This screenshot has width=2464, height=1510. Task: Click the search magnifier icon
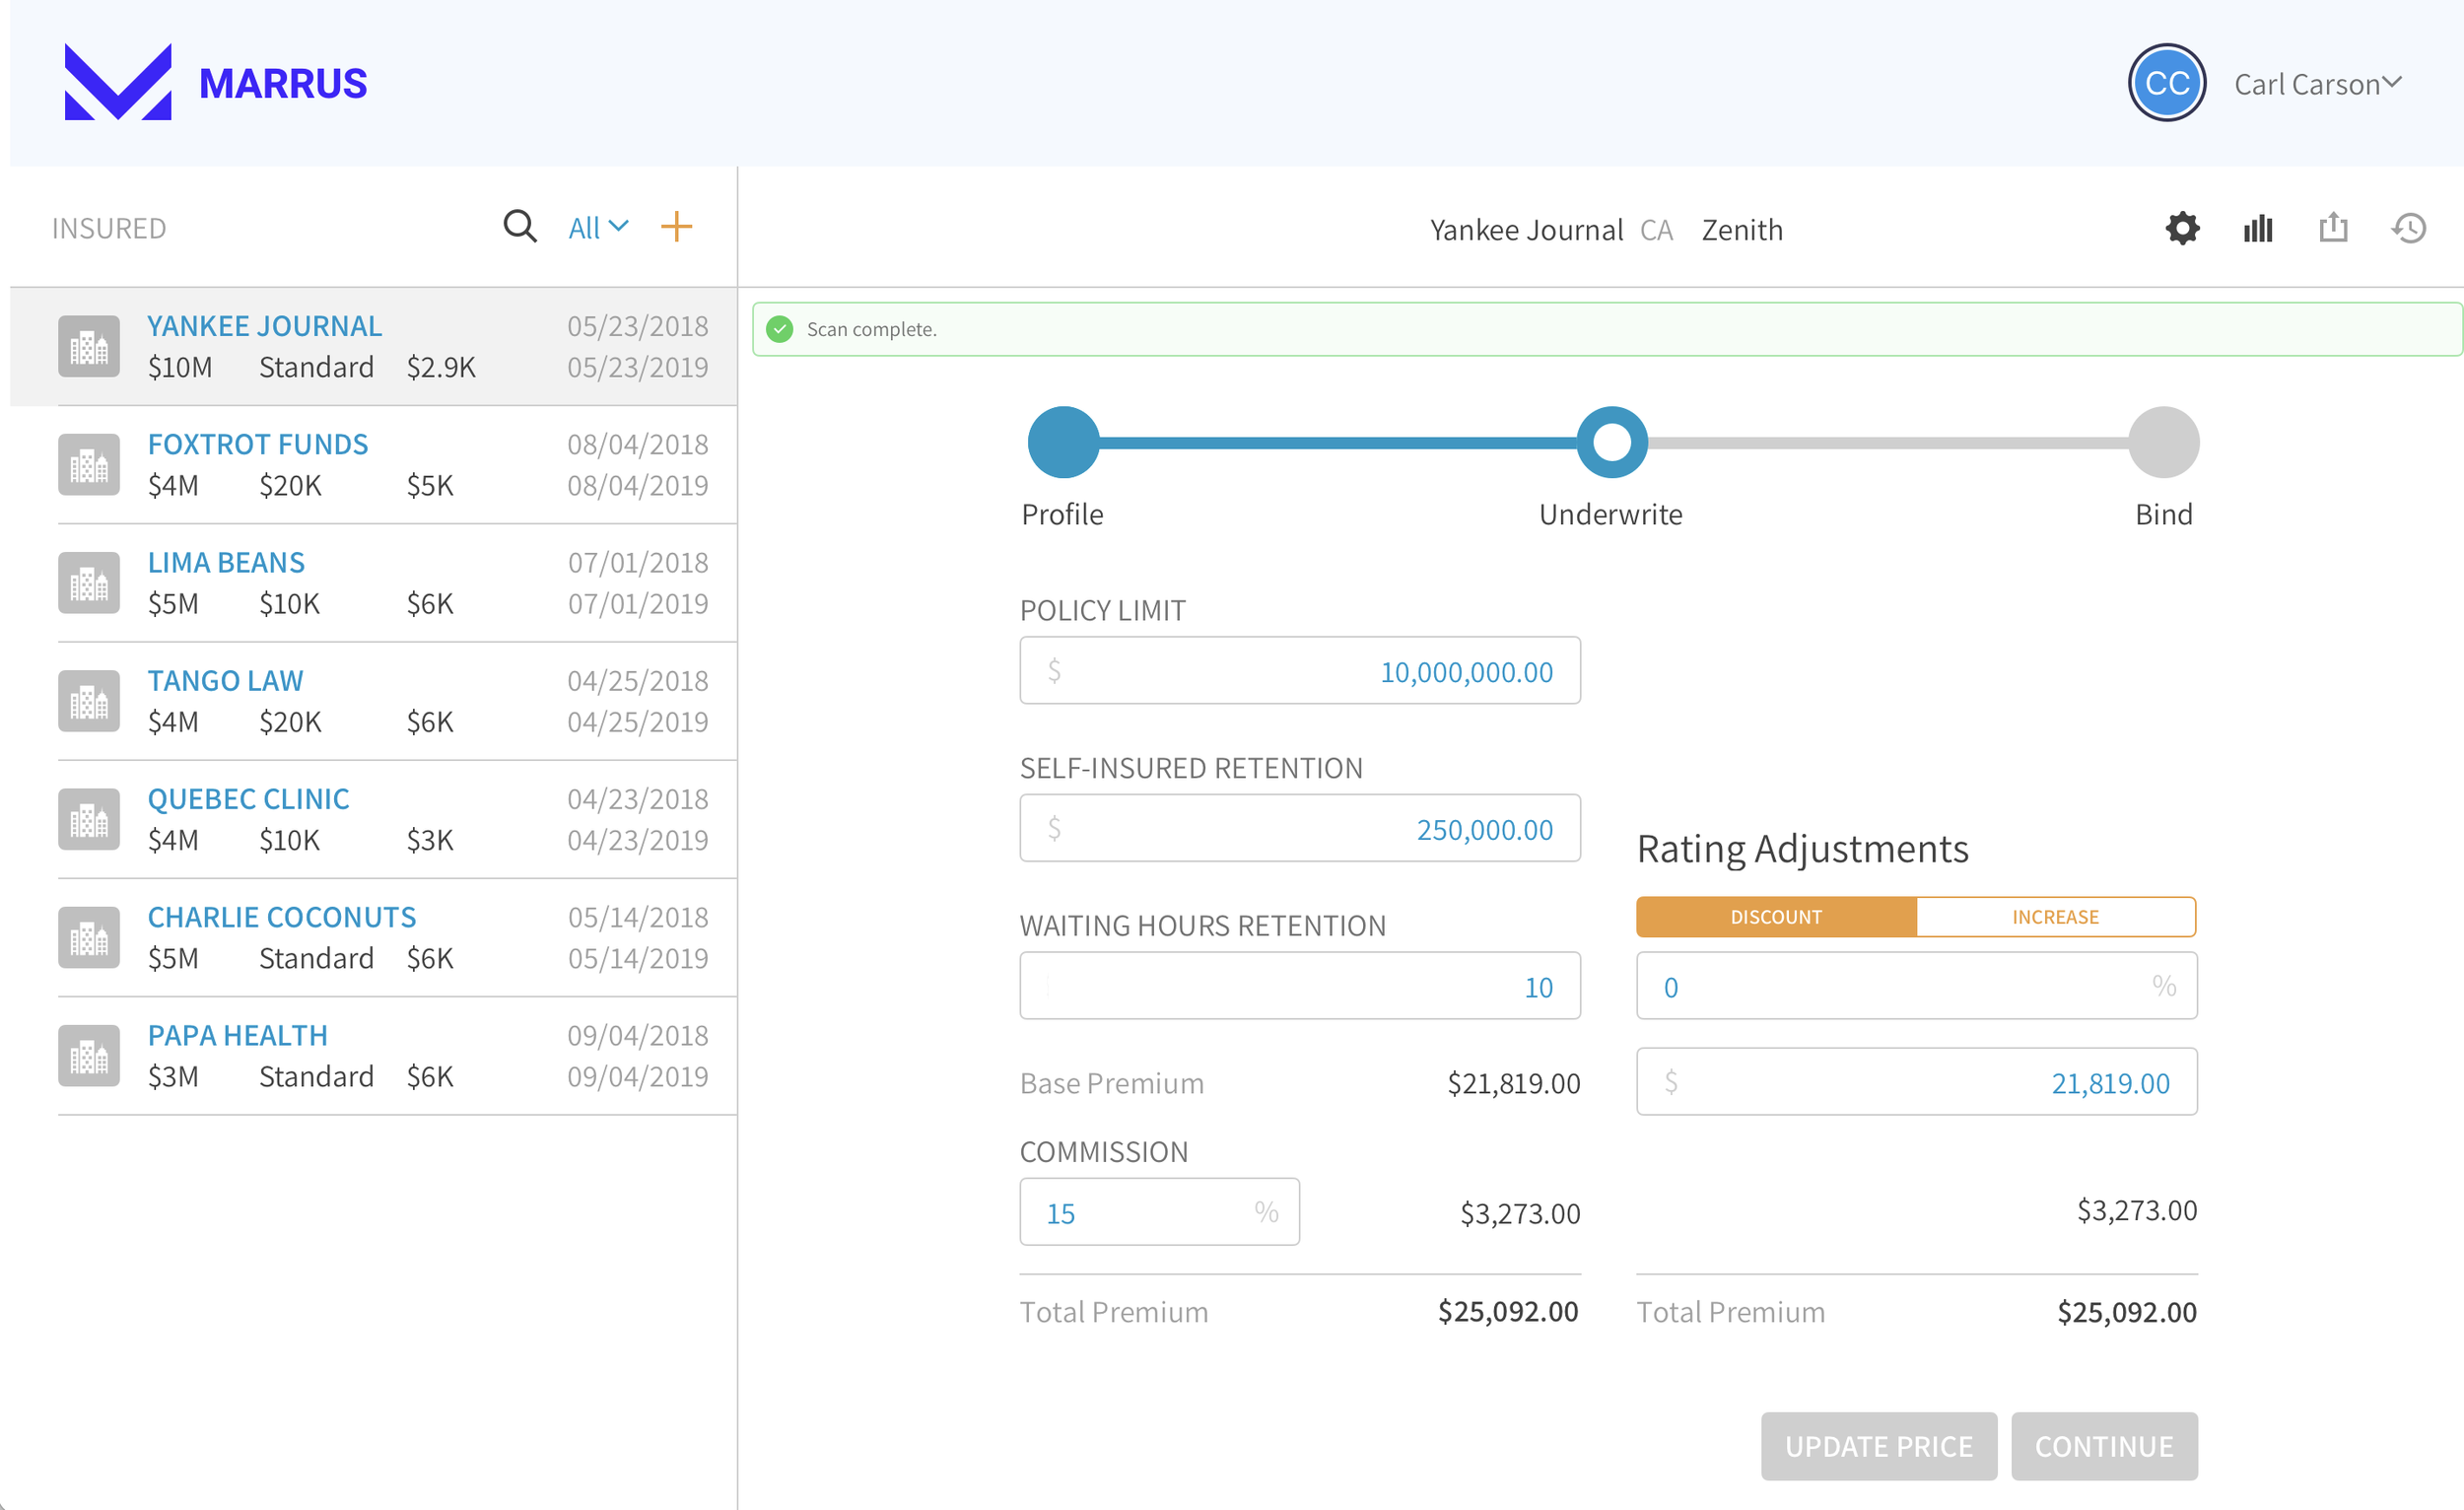[x=519, y=227]
